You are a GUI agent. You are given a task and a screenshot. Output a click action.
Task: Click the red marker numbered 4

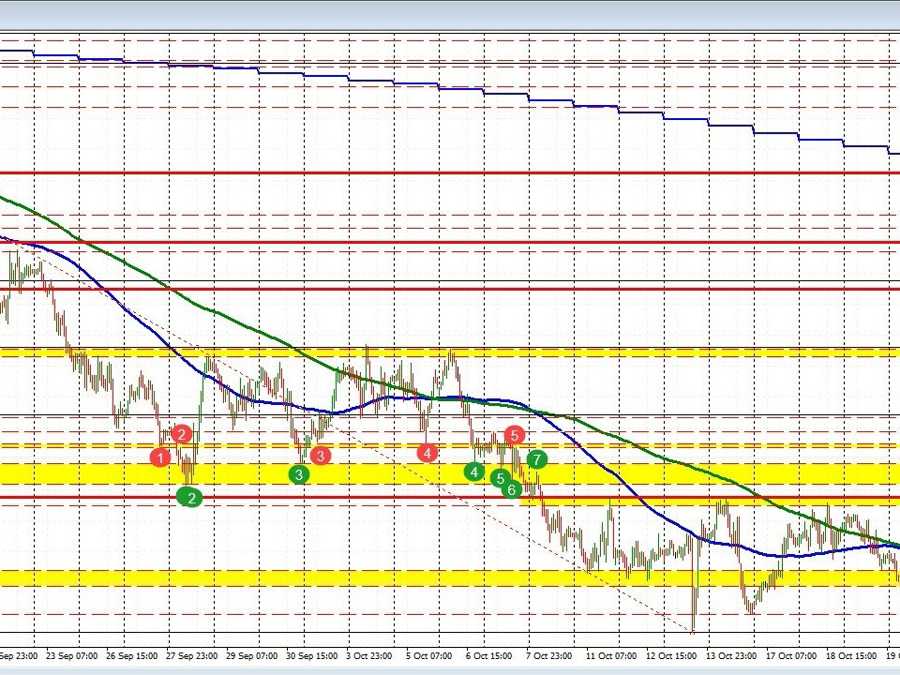[427, 451]
